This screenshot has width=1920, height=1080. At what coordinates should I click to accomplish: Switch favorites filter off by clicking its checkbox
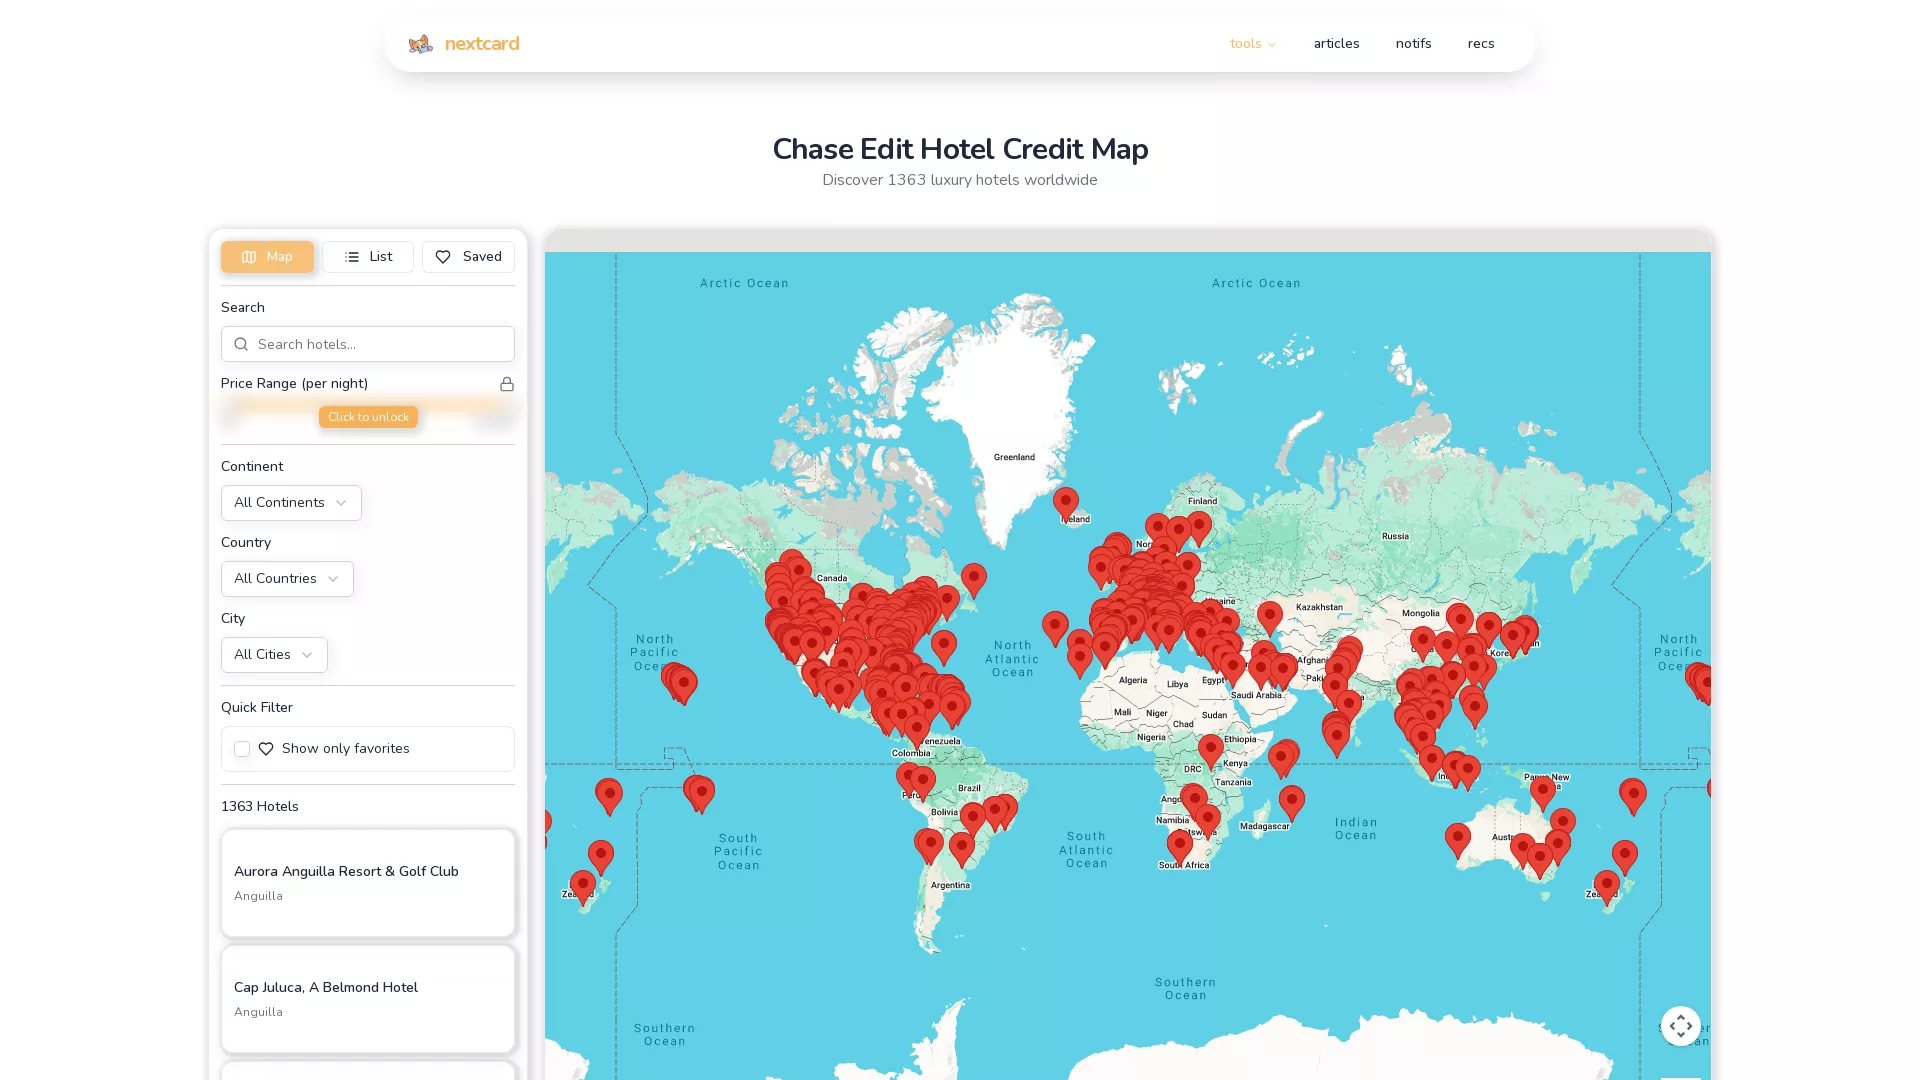[242, 748]
